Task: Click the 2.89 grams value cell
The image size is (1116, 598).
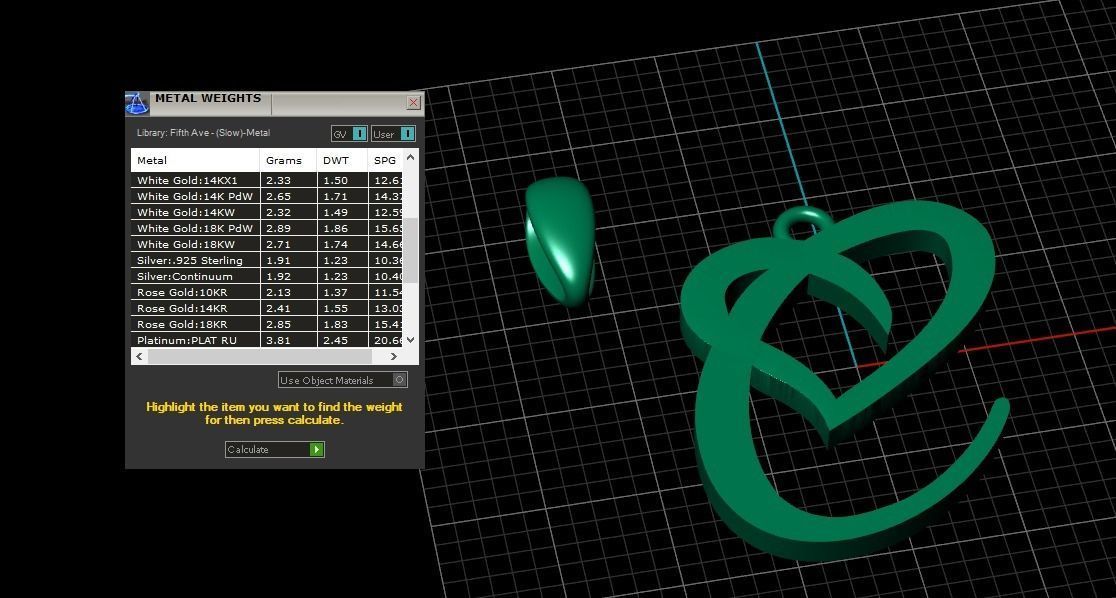Action: tap(288, 229)
